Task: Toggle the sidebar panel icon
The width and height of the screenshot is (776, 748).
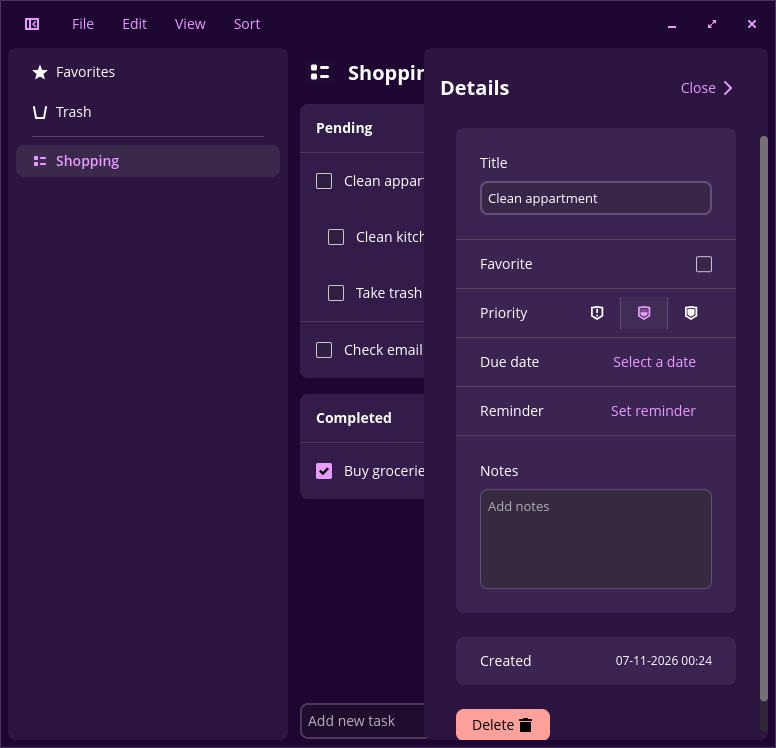Action: 32,24
